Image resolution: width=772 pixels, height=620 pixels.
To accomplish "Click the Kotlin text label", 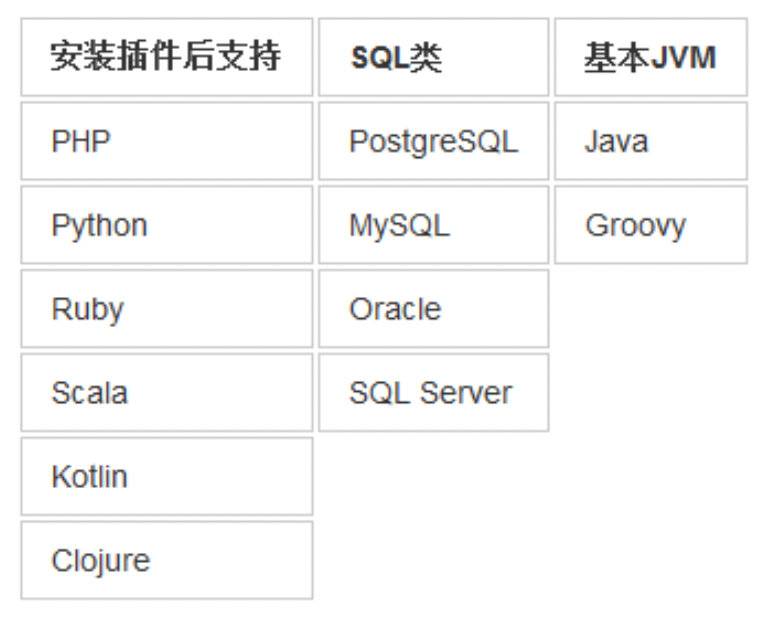I will click(x=90, y=477).
